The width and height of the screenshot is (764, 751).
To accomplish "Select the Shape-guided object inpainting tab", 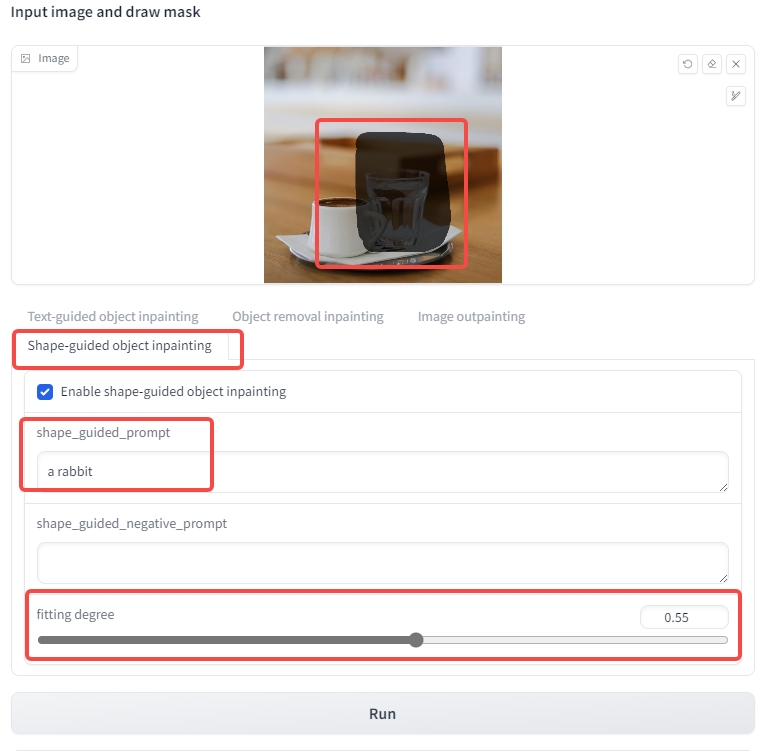I will point(119,346).
